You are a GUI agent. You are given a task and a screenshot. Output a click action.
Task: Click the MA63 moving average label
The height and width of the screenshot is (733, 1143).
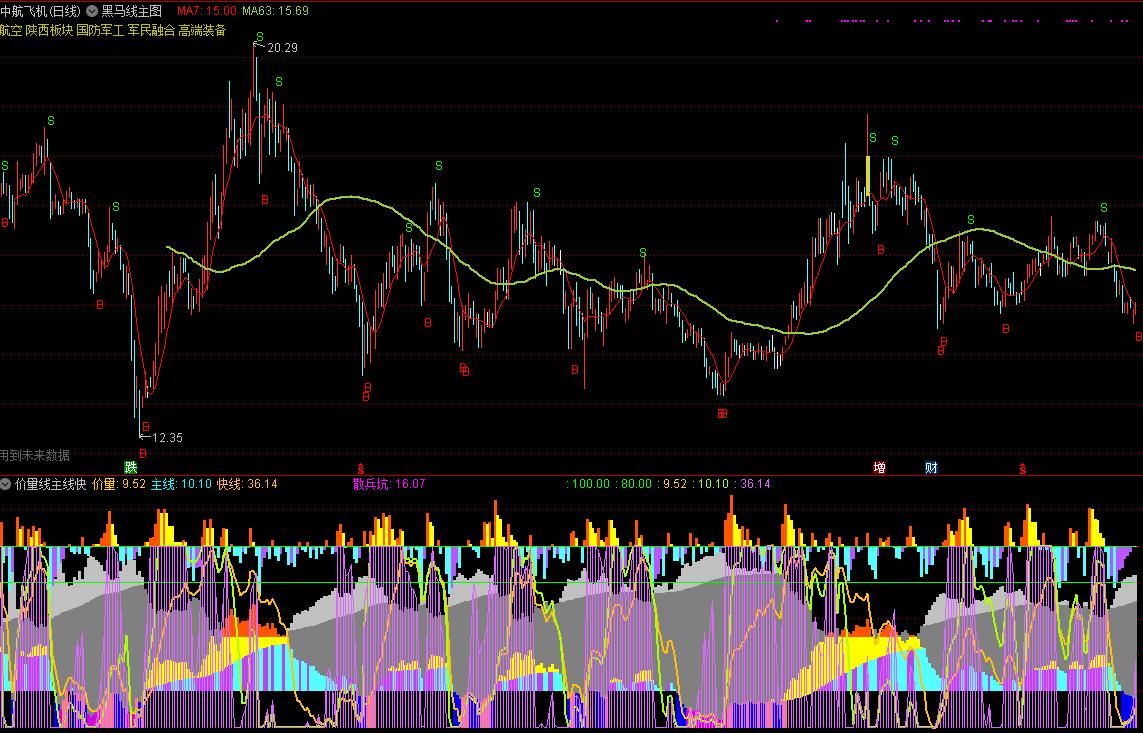pos(276,11)
